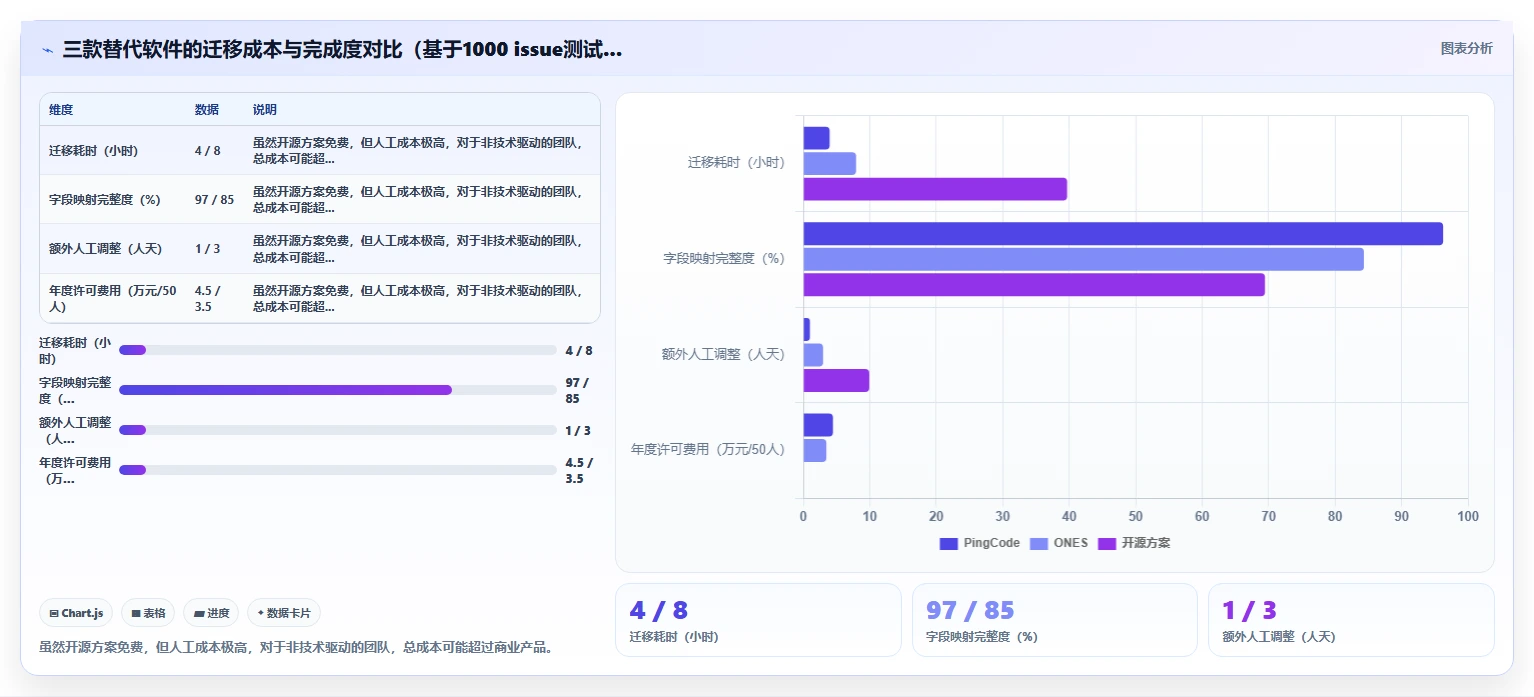1534x697 pixels.
Task: Click the 数据 column header
Action: point(207,110)
